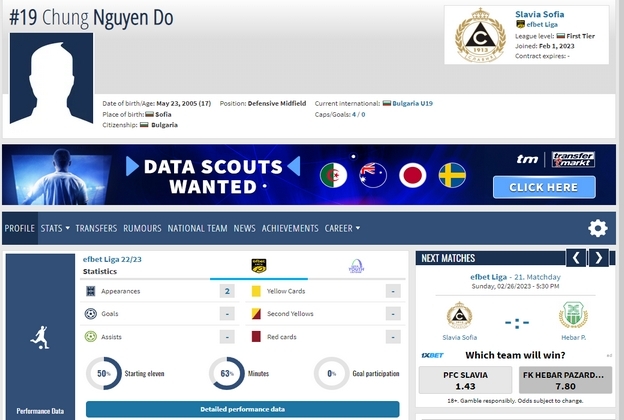Select the efbet Liga logo in statistics header
The height and width of the screenshot is (420, 624).
pyautogui.click(x=259, y=265)
